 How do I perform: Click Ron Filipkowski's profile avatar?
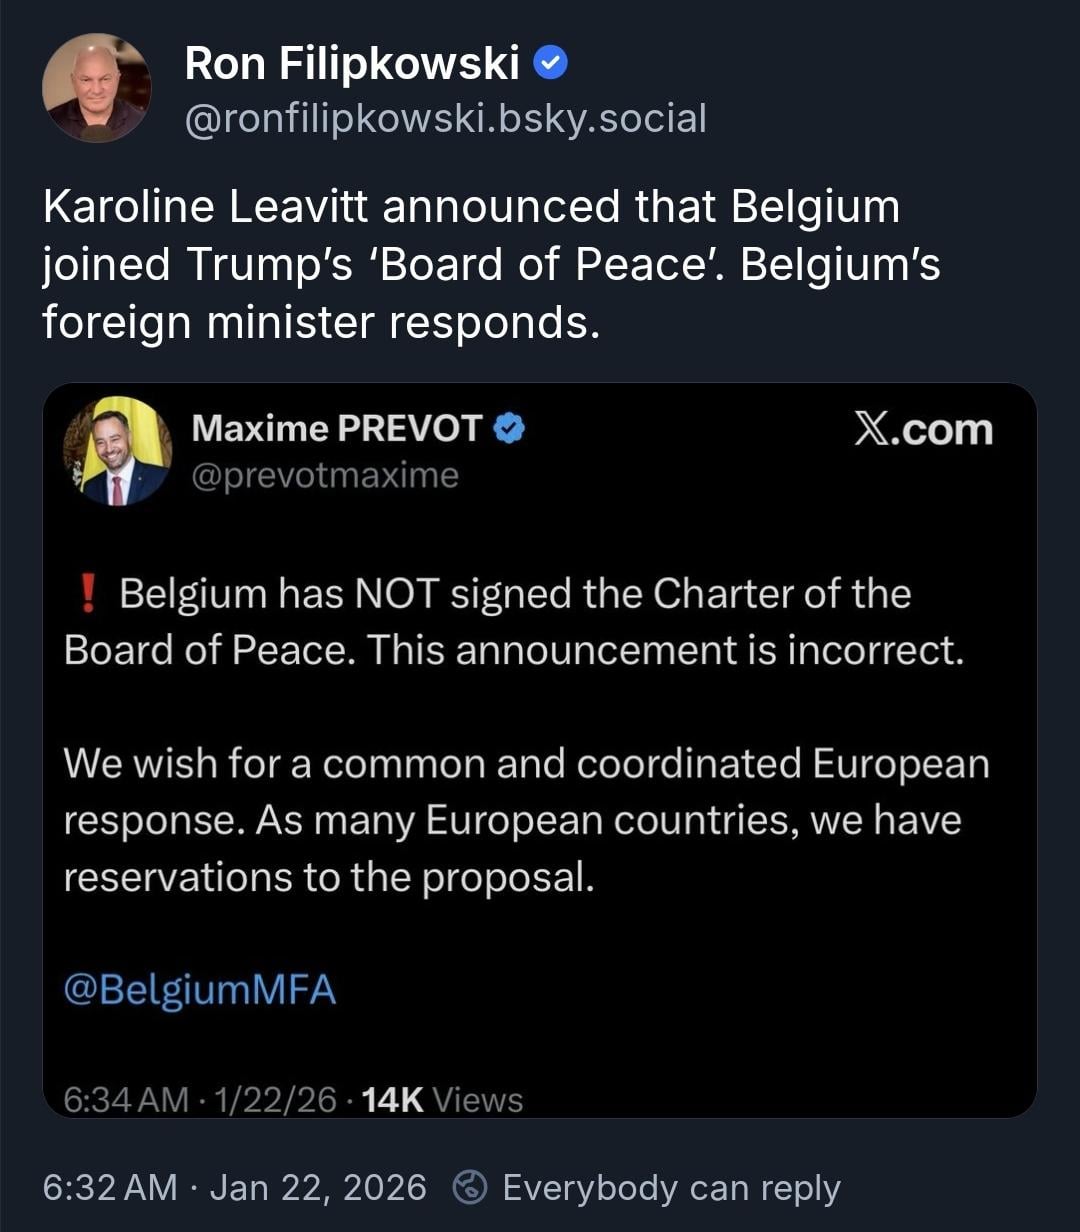pos(96,88)
